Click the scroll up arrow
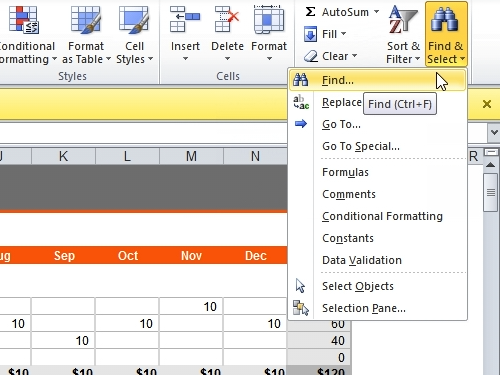Screen dimensions: 500x375 pos(490,165)
